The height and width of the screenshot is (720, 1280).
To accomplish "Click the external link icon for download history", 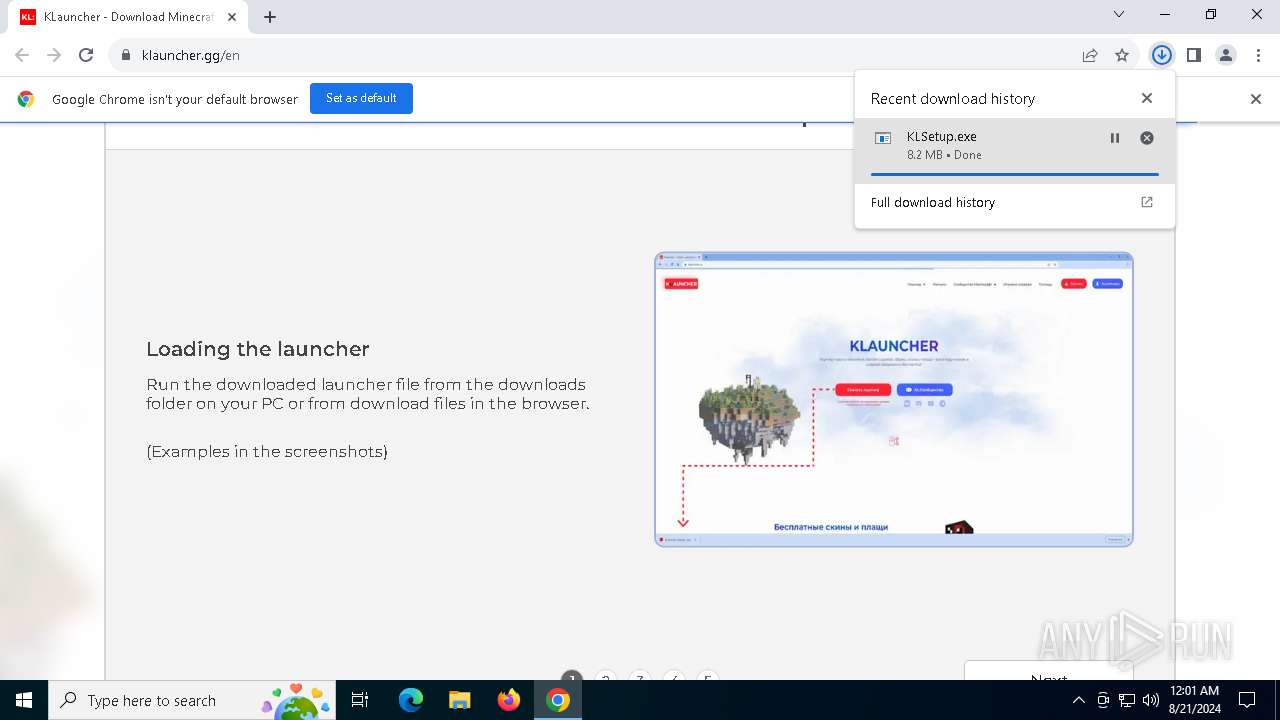I will [1147, 202].
